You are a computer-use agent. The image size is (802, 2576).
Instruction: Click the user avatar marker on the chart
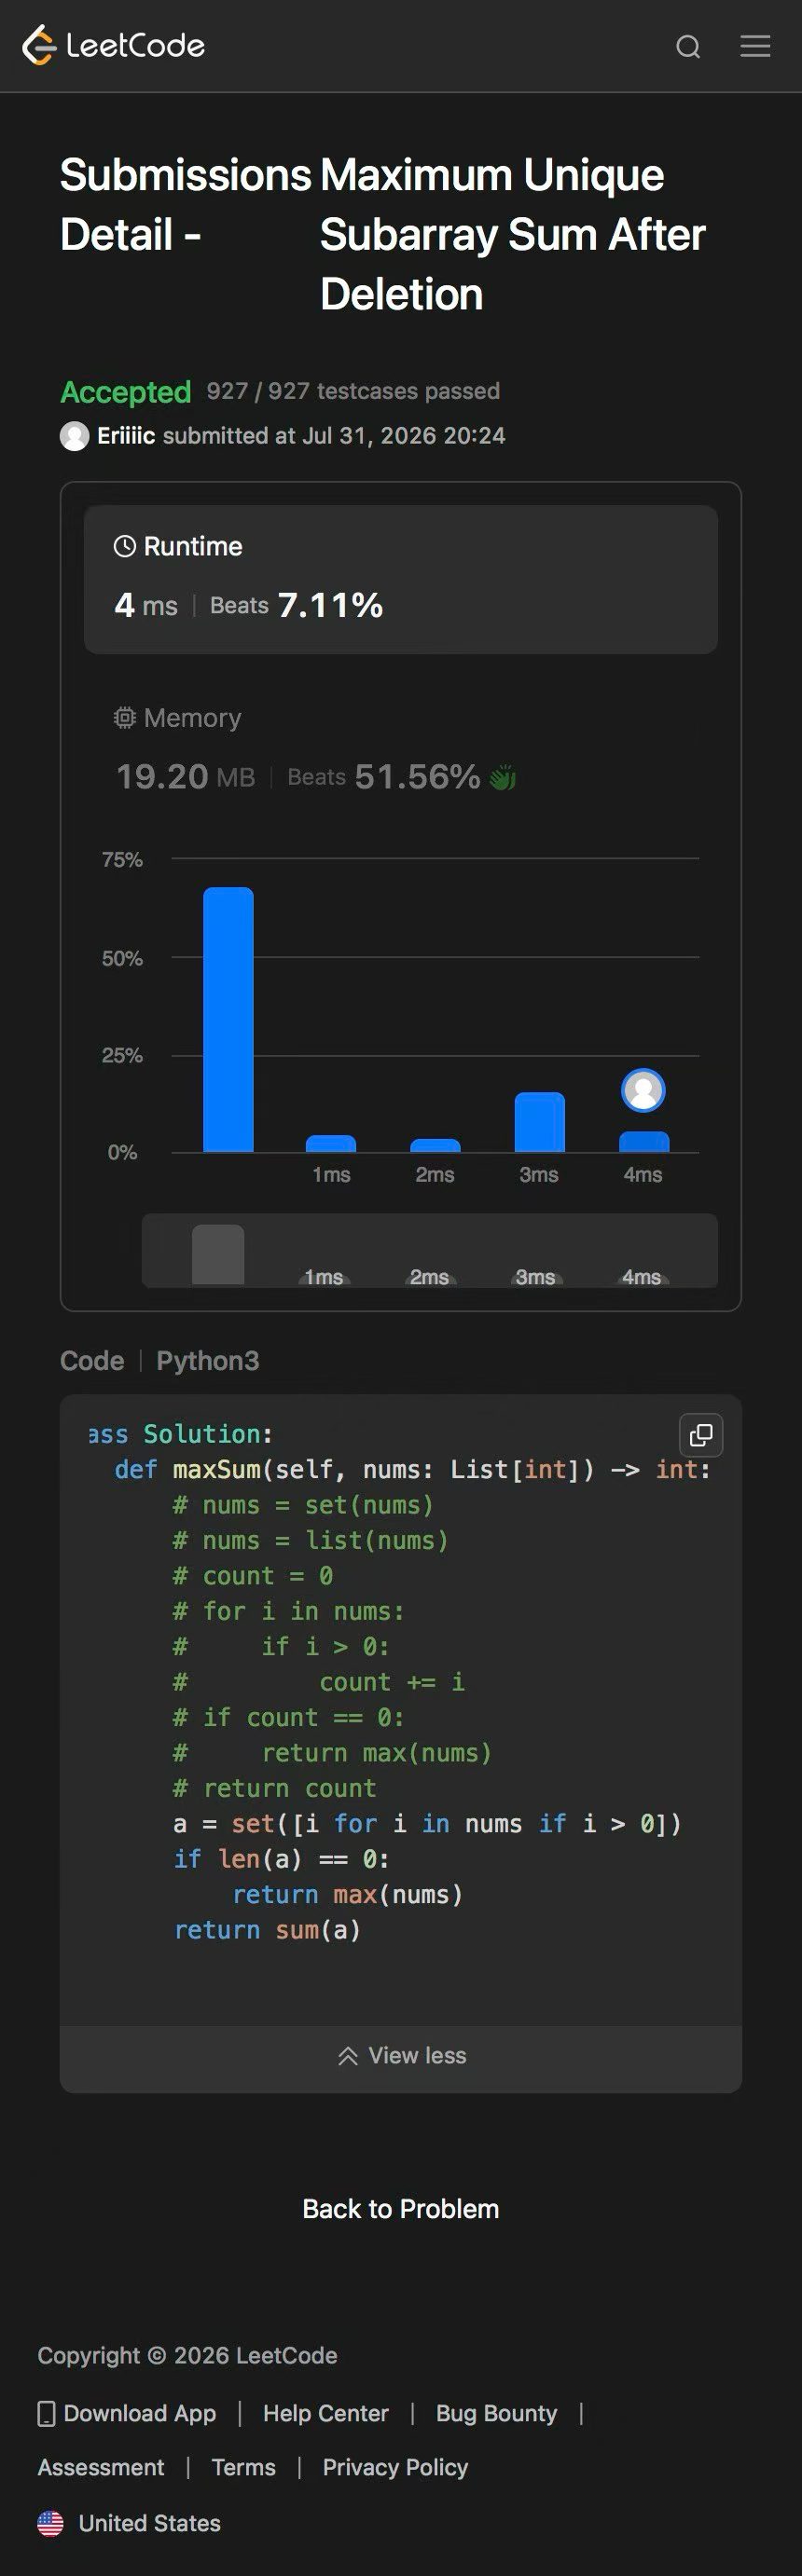coord(643,1090)
